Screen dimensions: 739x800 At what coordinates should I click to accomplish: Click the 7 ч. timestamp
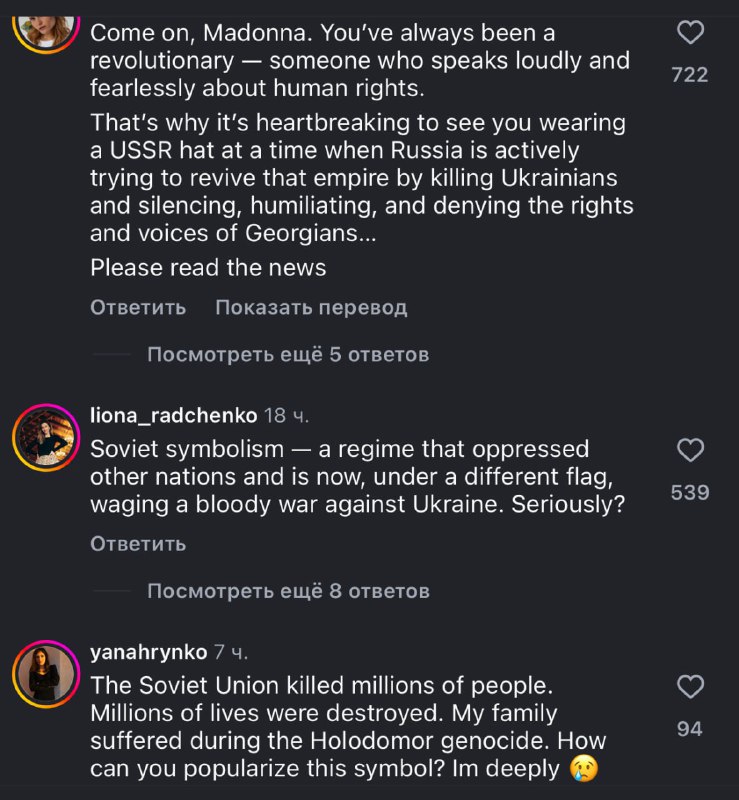231,652
